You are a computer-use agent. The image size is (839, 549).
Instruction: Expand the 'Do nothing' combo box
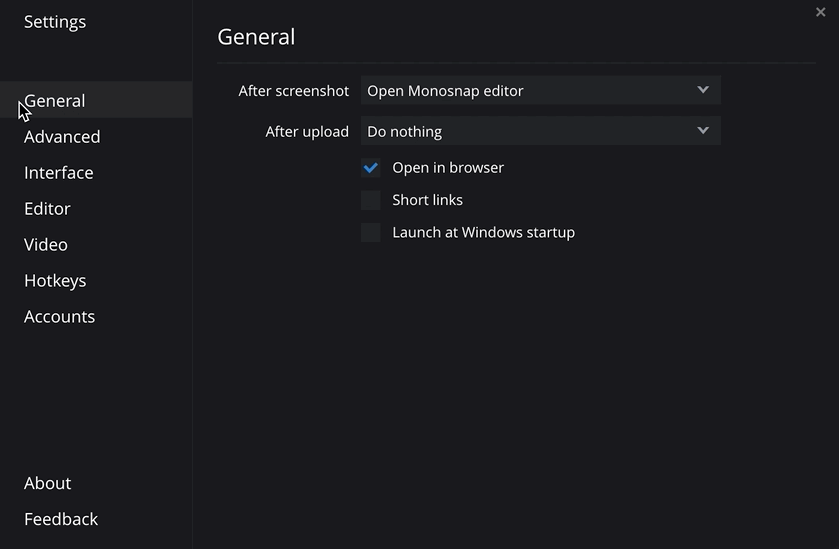point(530,131)
